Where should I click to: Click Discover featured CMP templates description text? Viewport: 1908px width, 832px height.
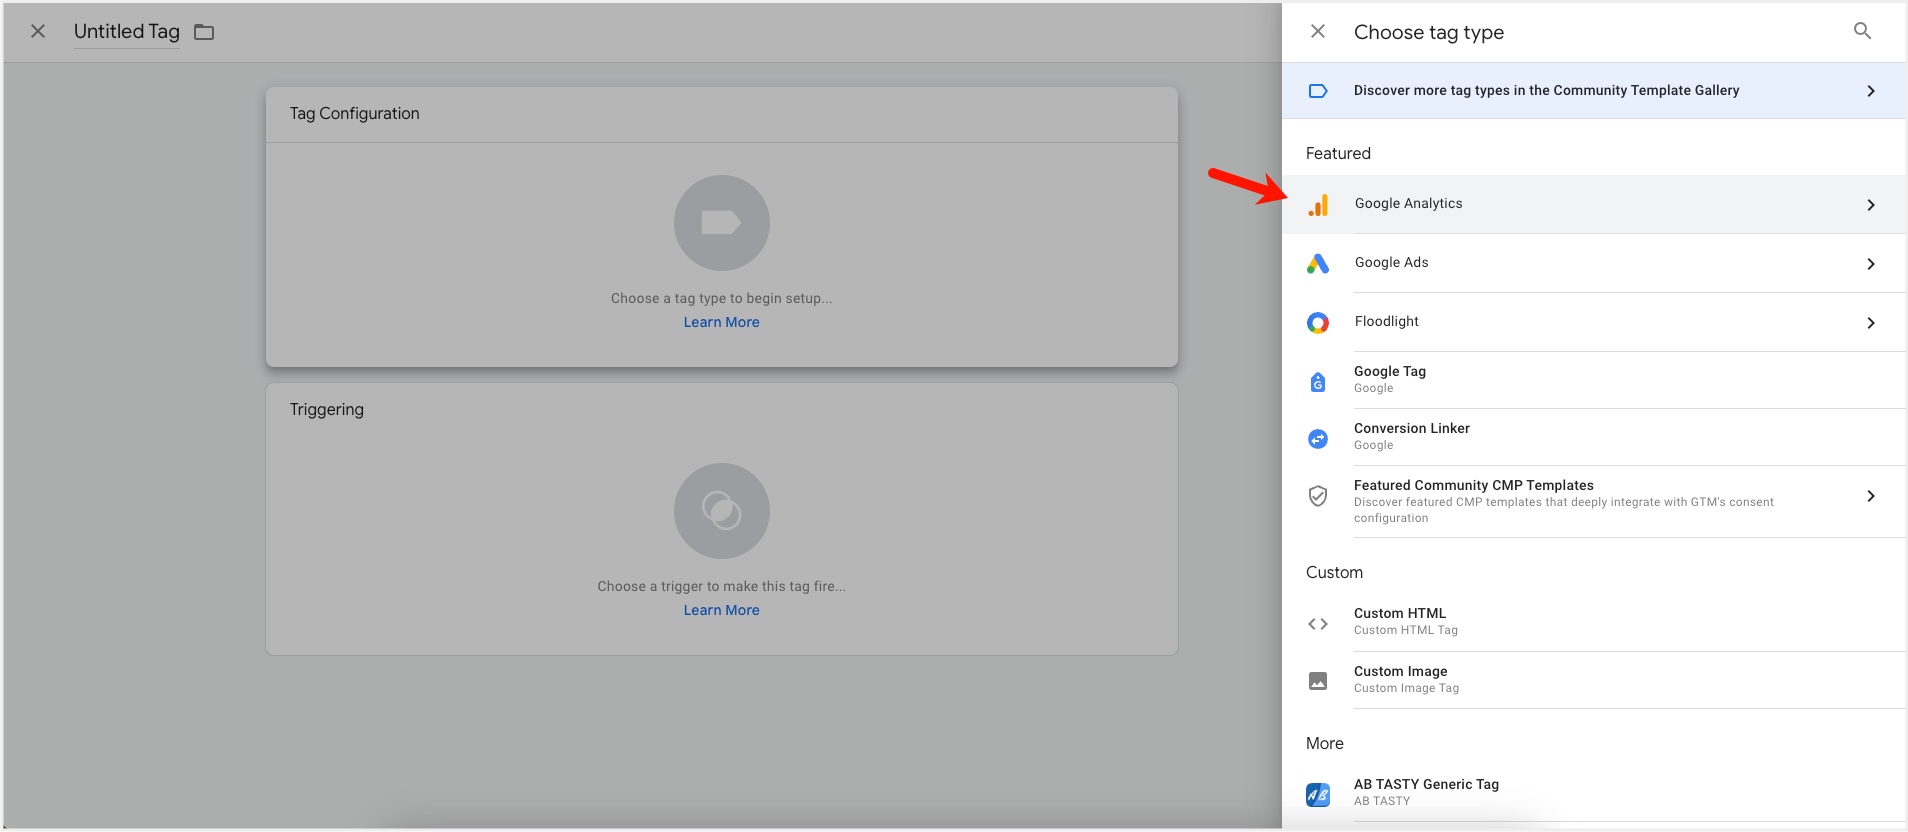(1564, 510)
